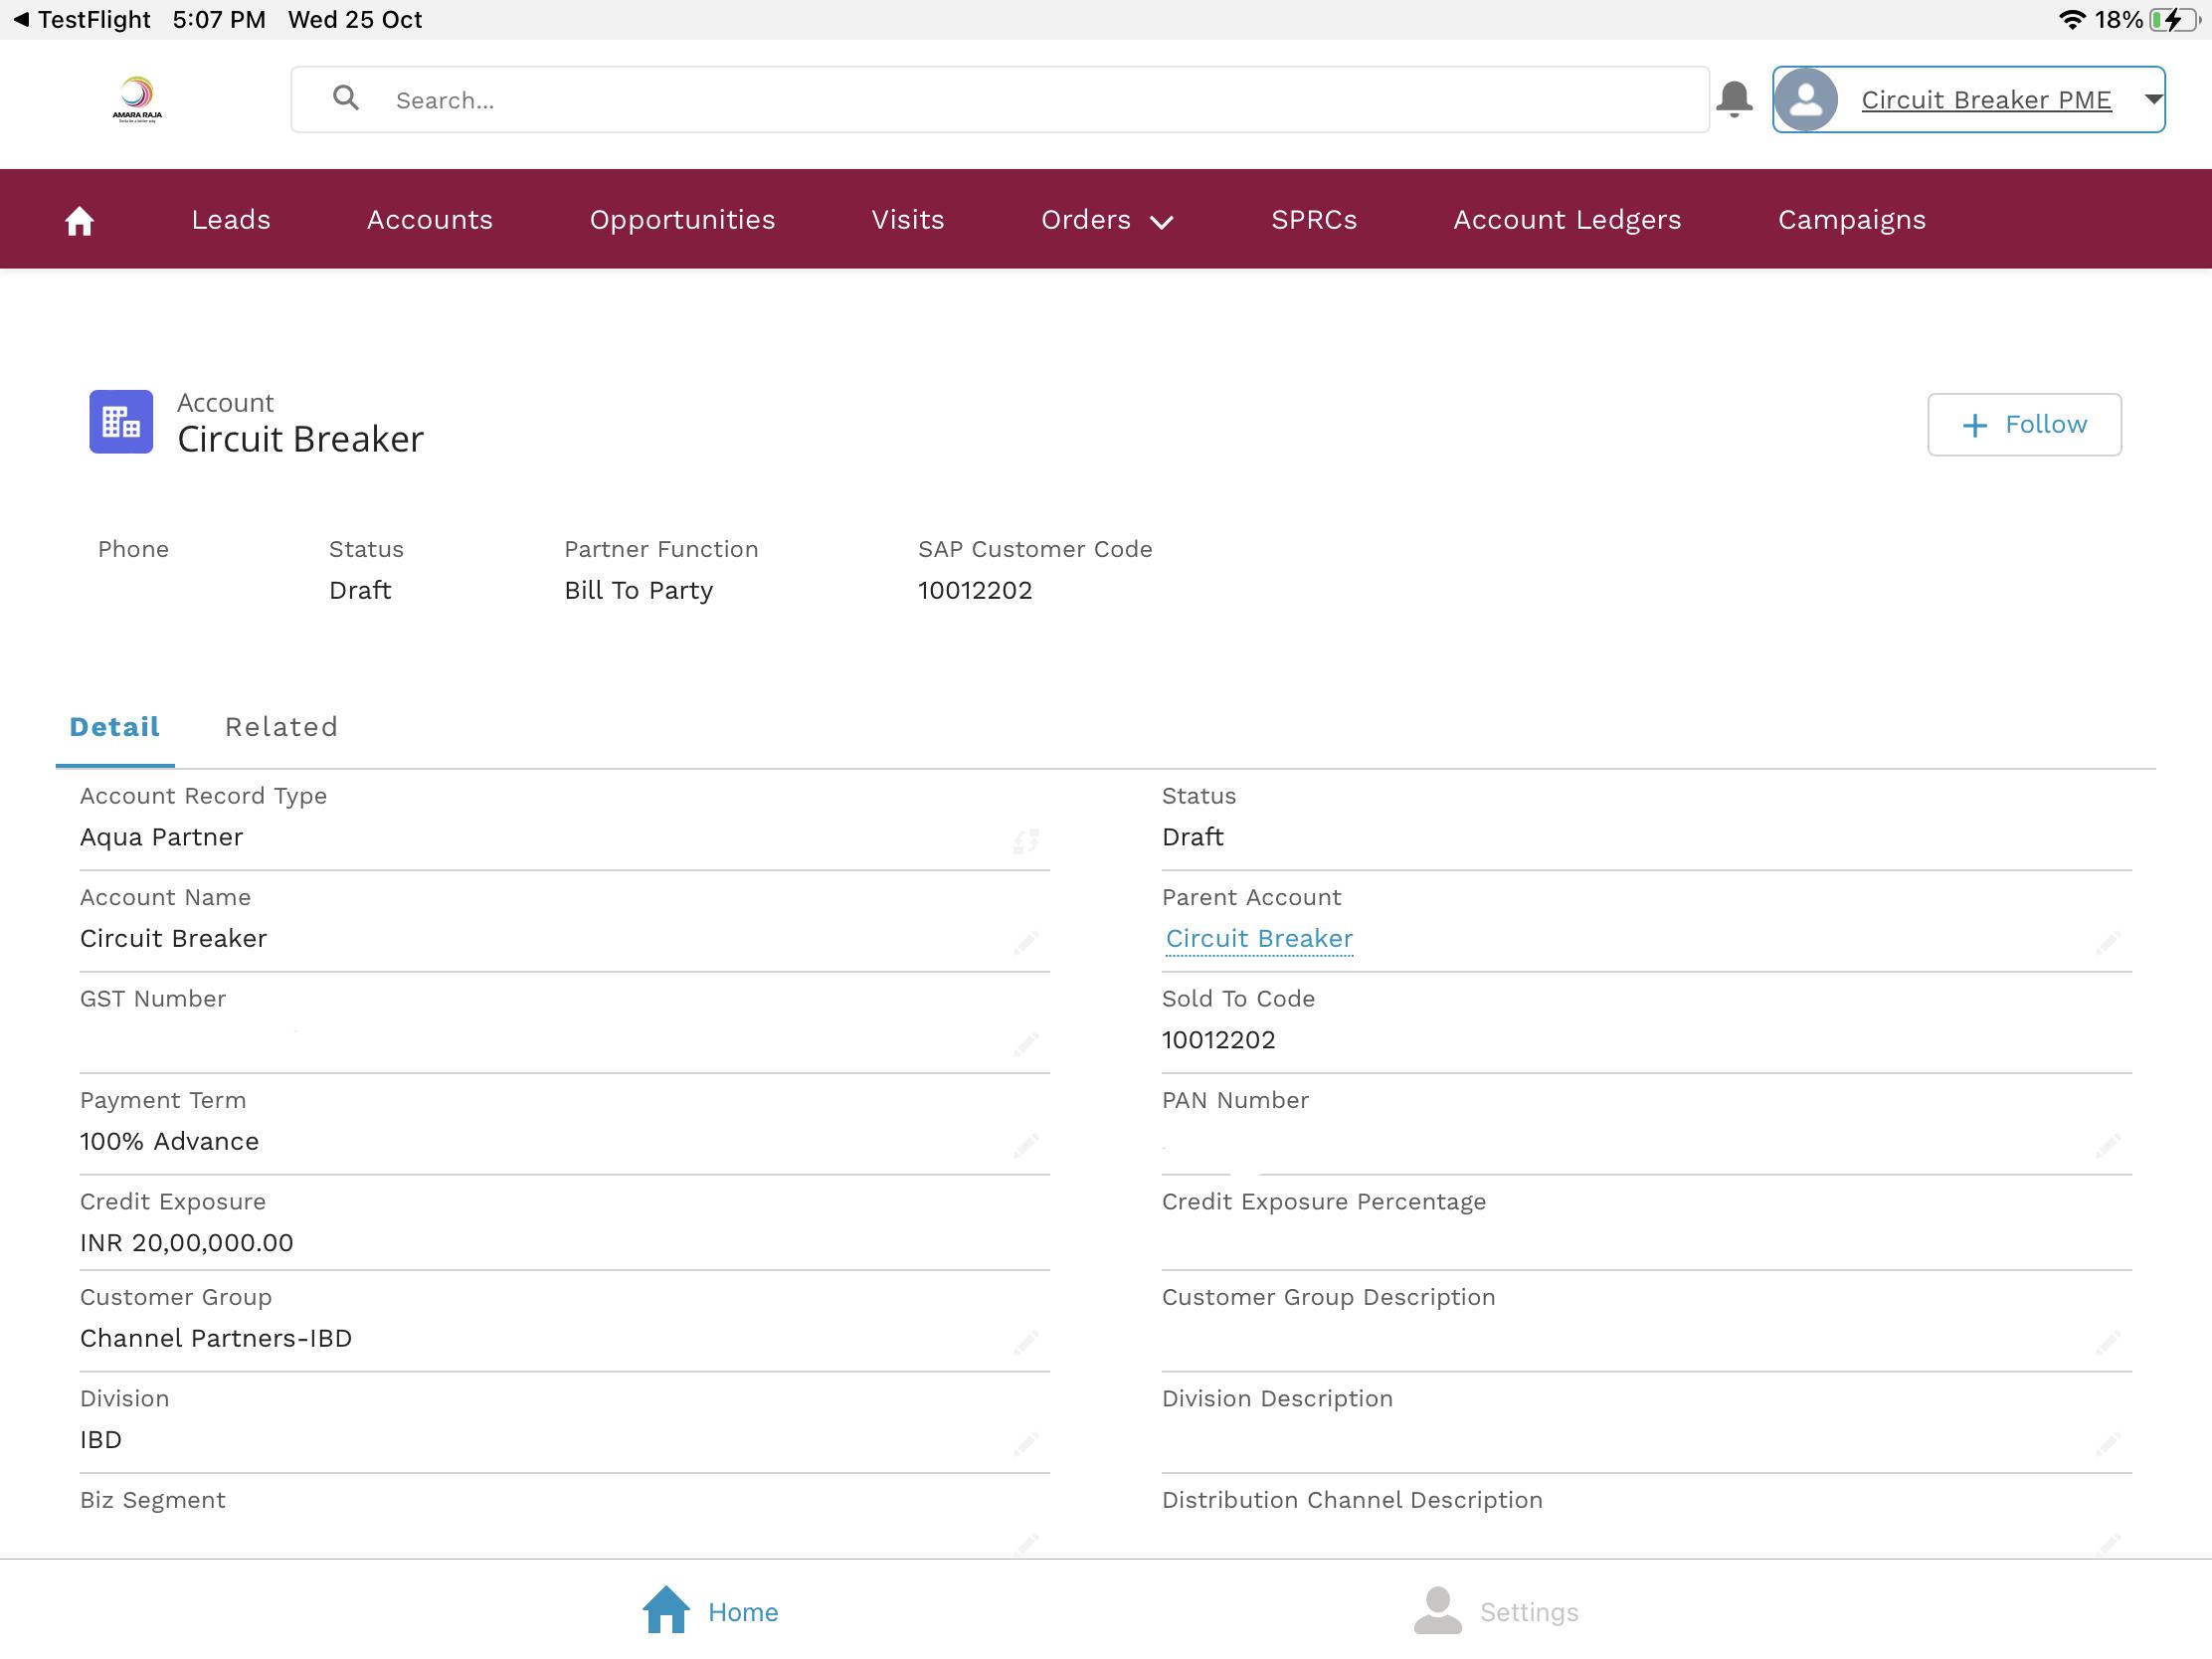Open the Visits tab
2212x1659 pixels.
[x=908, y=219]
